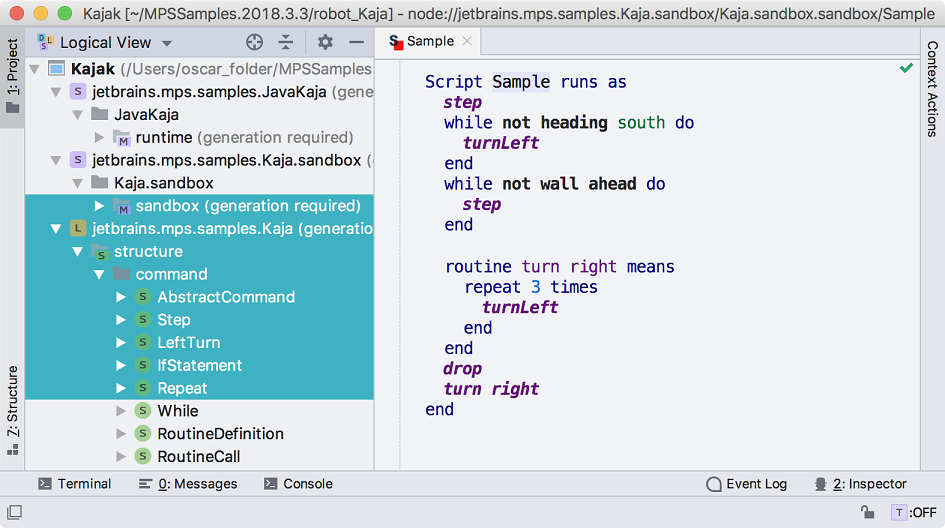The height and width of the screenshot is (528, 945).
Task: Open the Inspector tool window
Action: click(x=860, y=484)
